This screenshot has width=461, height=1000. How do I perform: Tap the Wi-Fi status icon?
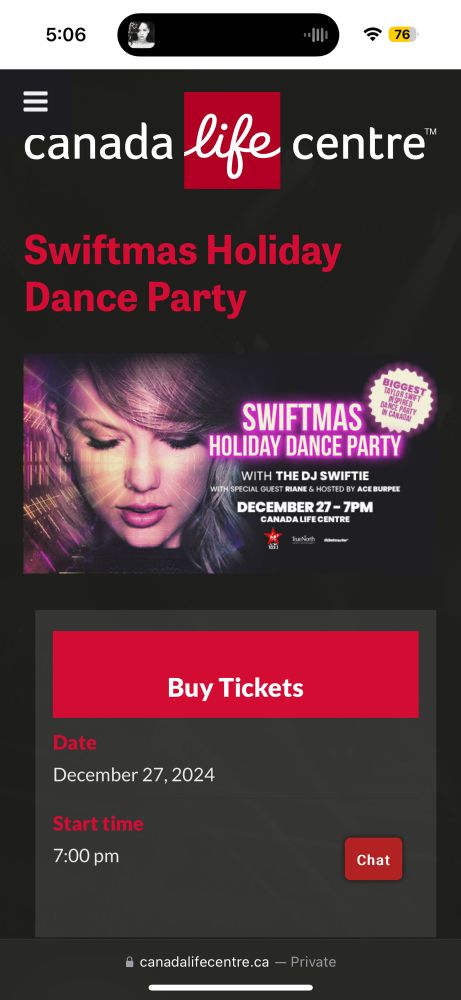tap(372, 34)
